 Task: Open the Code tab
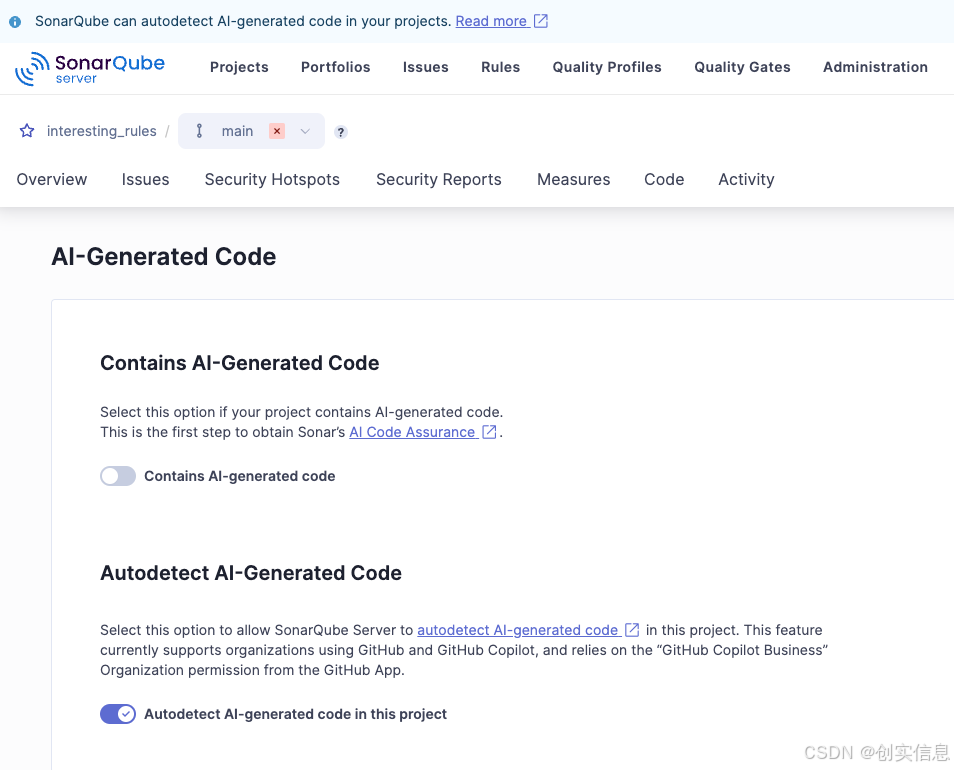[x=664, y=179]
